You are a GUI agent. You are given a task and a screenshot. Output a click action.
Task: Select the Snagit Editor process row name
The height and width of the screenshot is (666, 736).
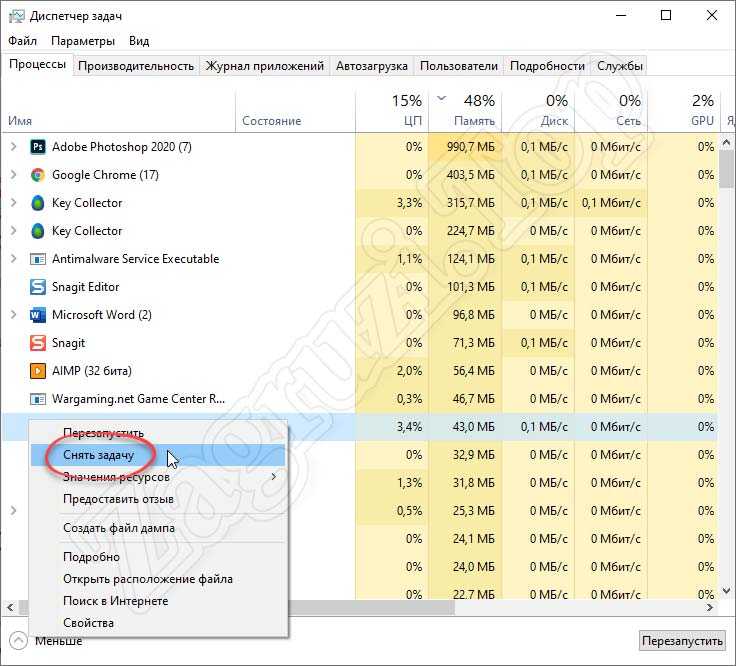(x=85, y=287)
